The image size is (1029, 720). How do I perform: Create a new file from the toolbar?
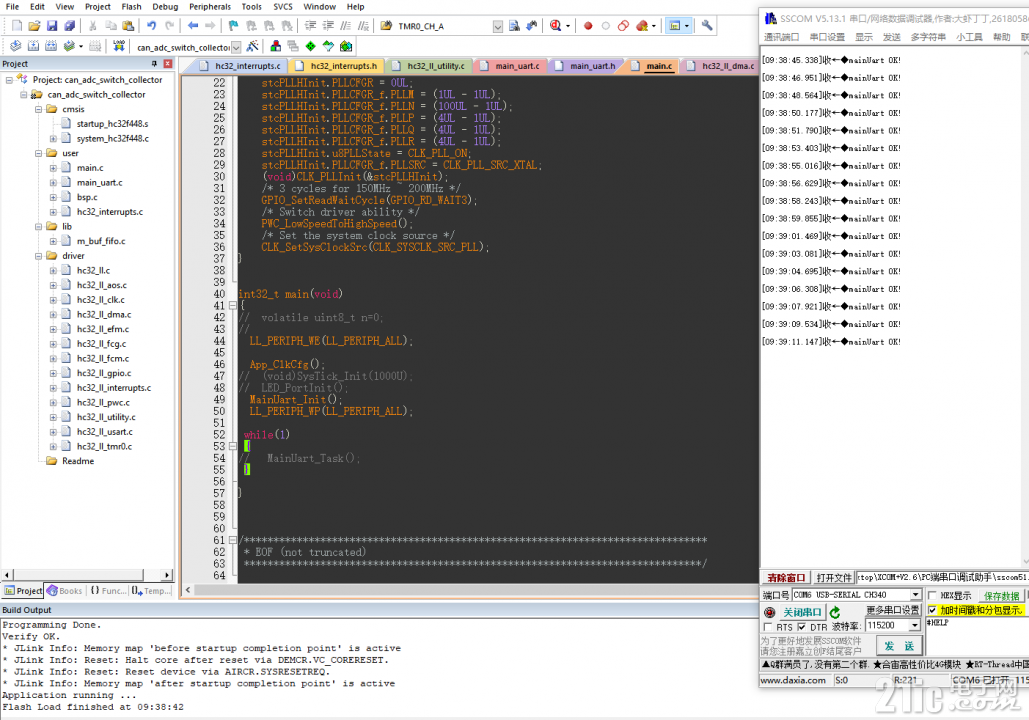pos(17,26)
